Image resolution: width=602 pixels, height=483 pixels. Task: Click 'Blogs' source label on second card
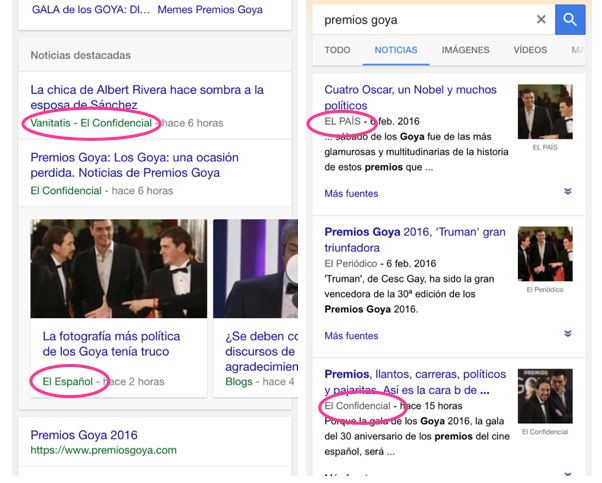(x=239, y=382)
